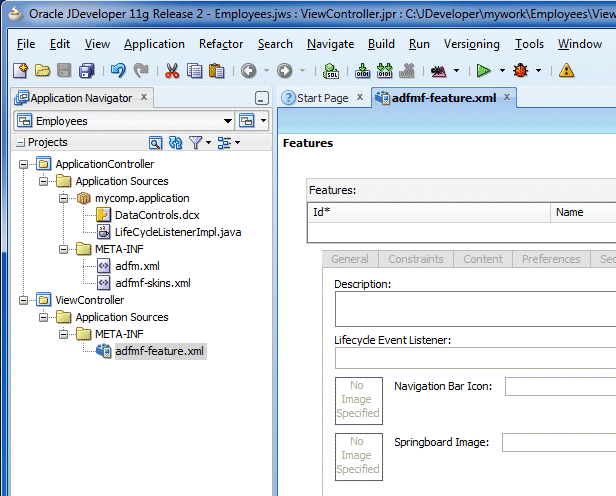The image size is (616, 496).
Task: Collapse the mycomp.application package node
Action: (x=63, y=198)
